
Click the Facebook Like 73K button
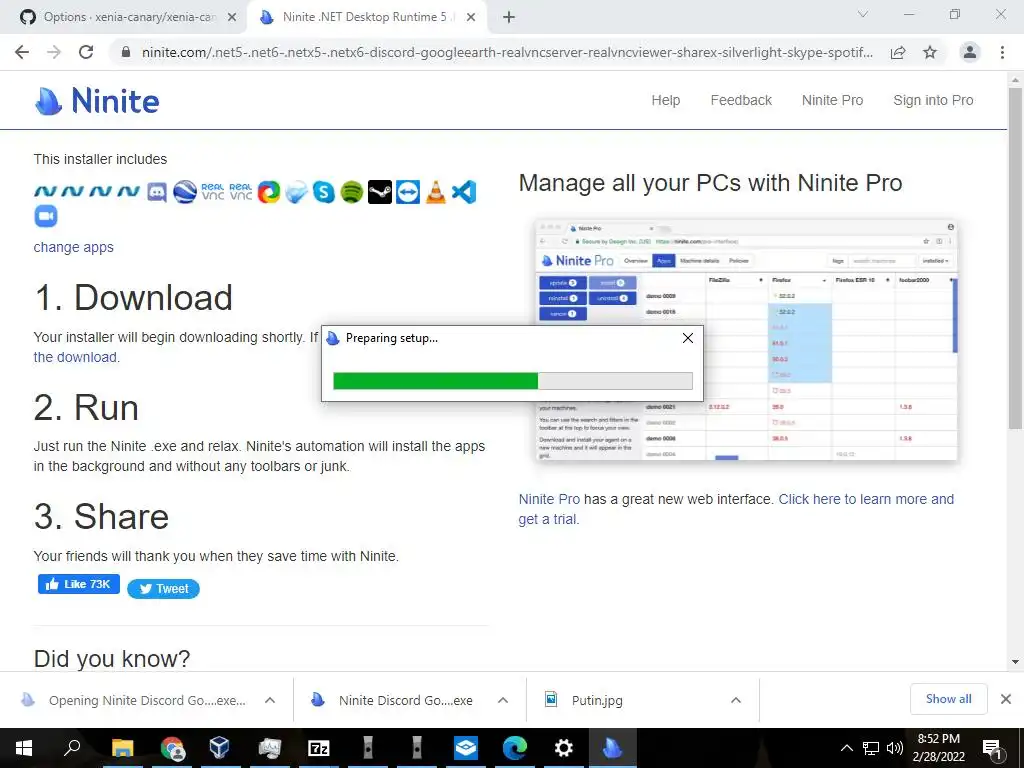[79, 584]
